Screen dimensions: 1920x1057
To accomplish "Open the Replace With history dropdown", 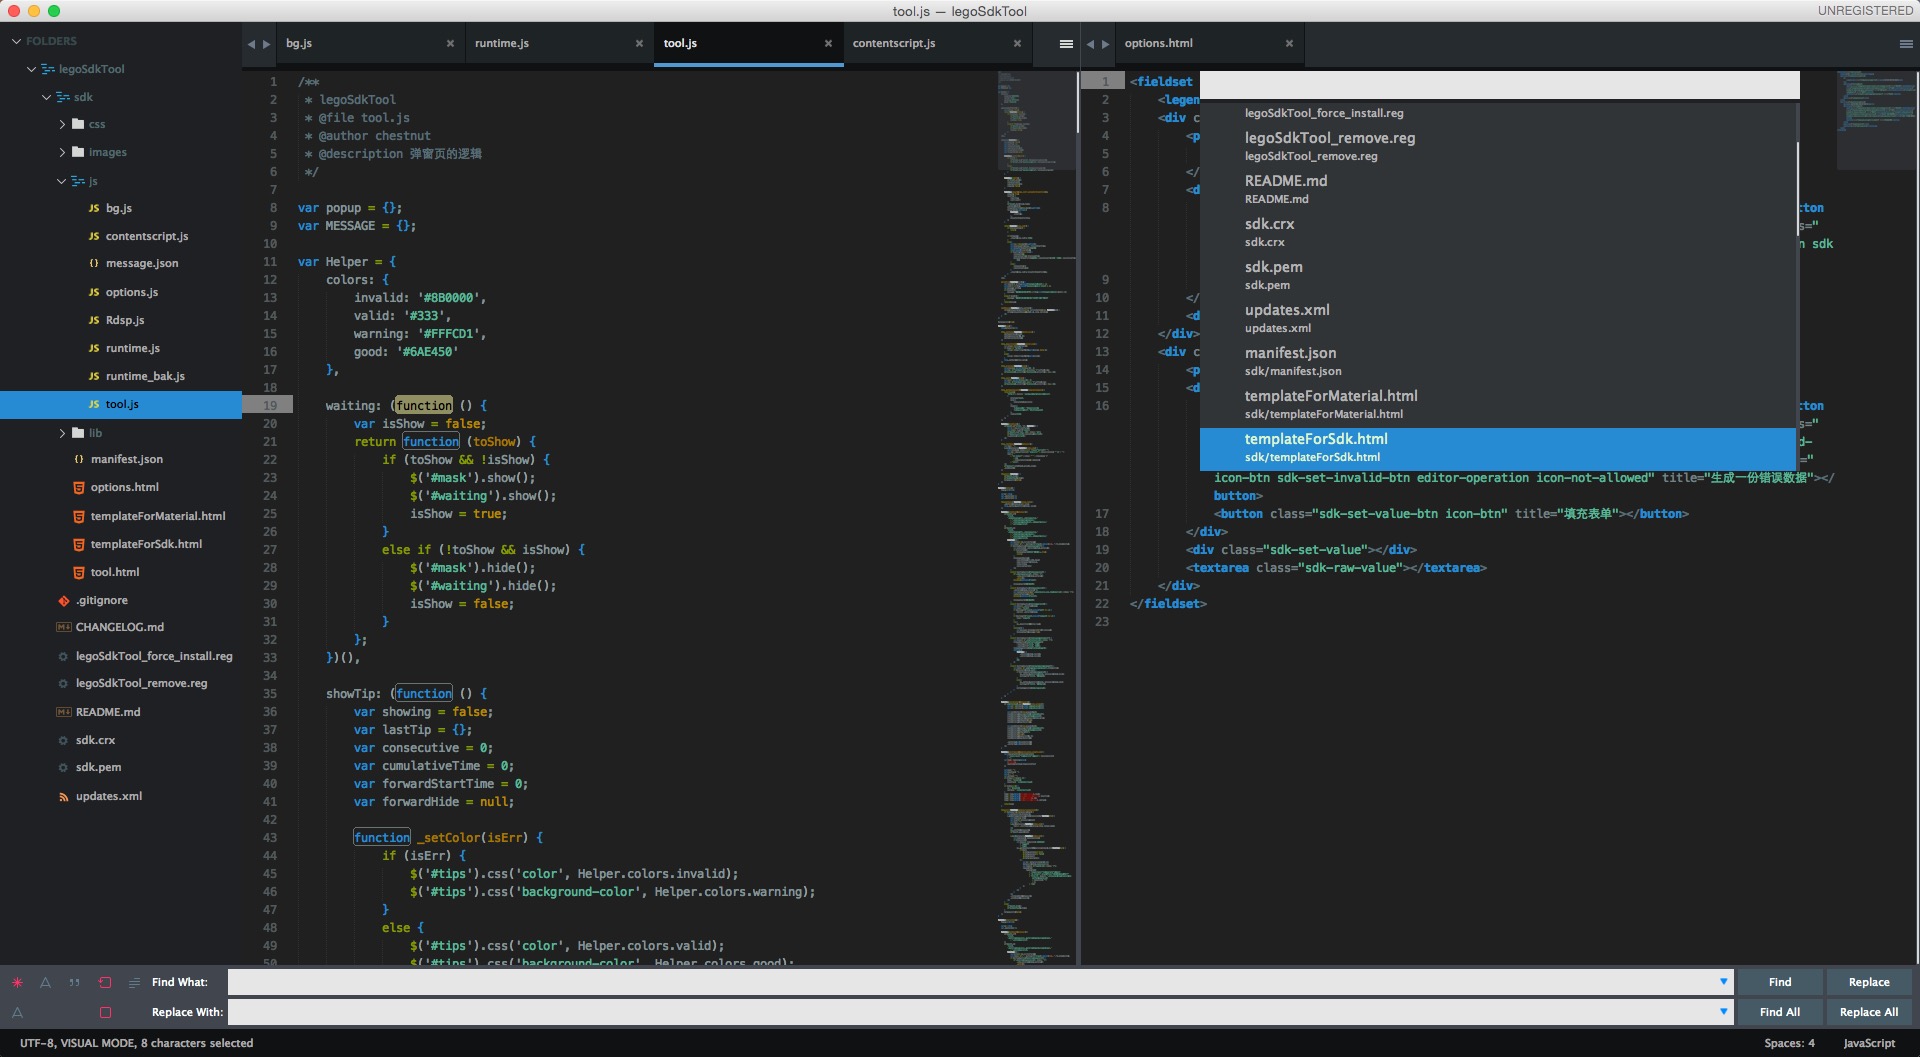I will (x=1723, y=1012).
